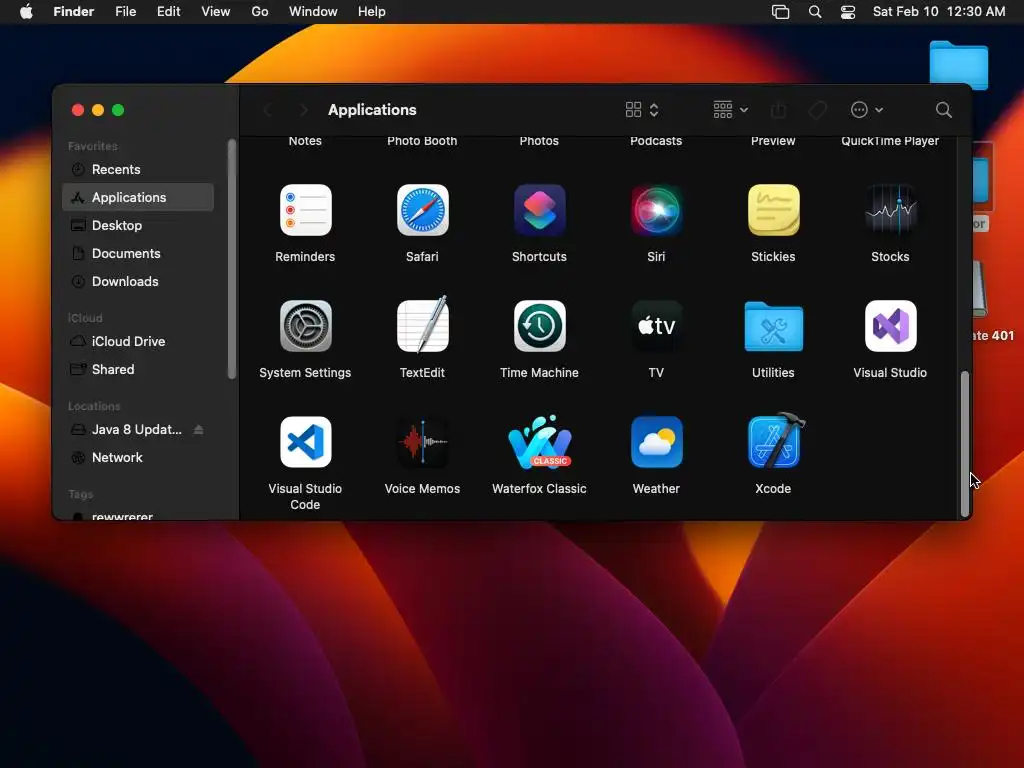Select the Utilities folder icon
The width and height of the screenshot is (1024, 768).
773,327
